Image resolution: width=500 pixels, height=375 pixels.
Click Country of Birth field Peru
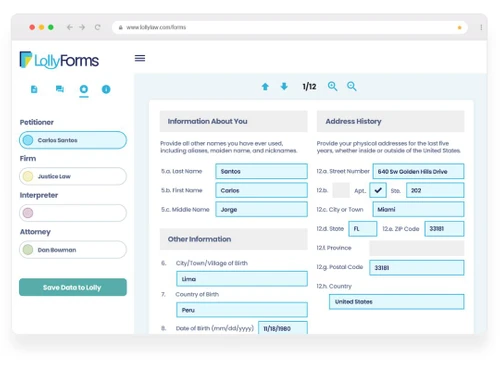pos(242,310)
